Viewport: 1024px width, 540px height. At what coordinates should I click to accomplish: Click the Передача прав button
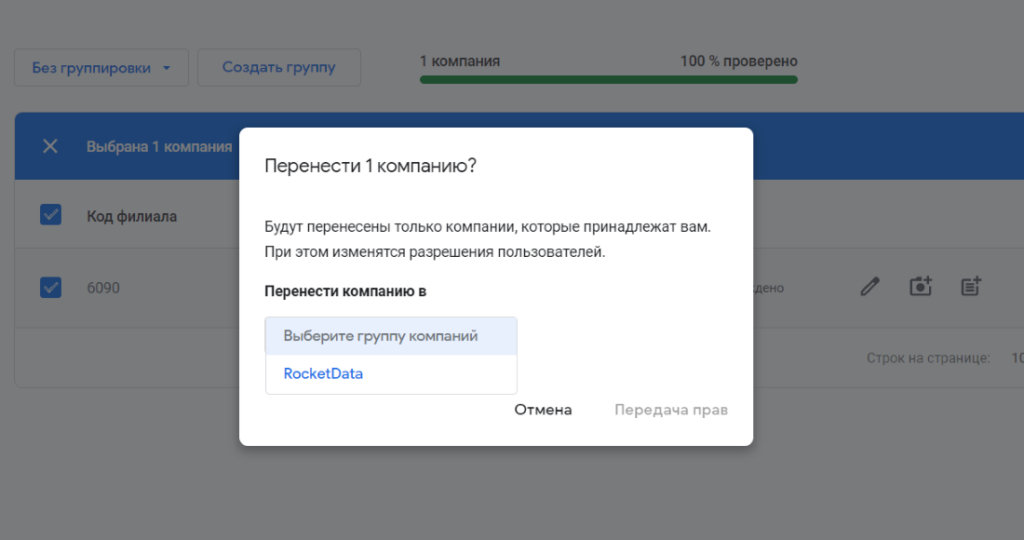point(671,410)
